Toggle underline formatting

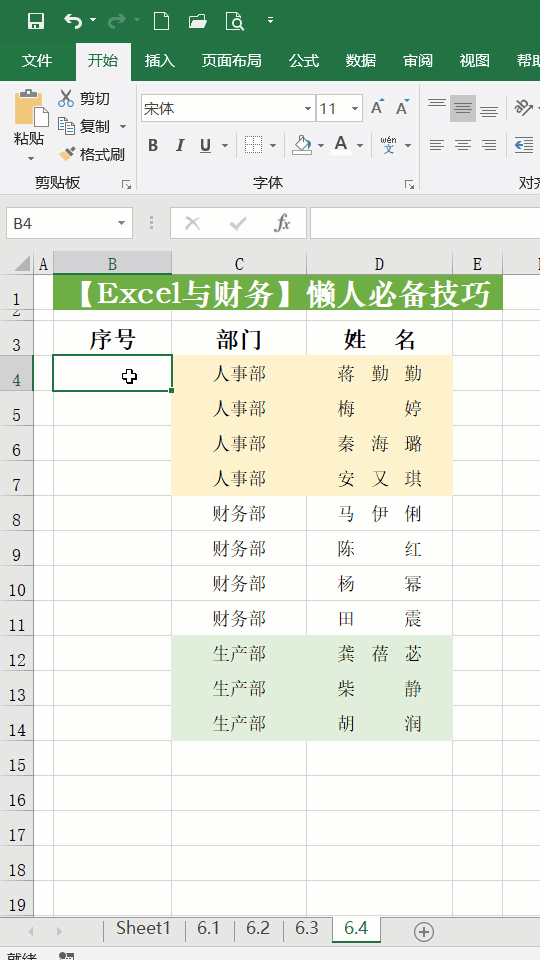pos(206,145)
